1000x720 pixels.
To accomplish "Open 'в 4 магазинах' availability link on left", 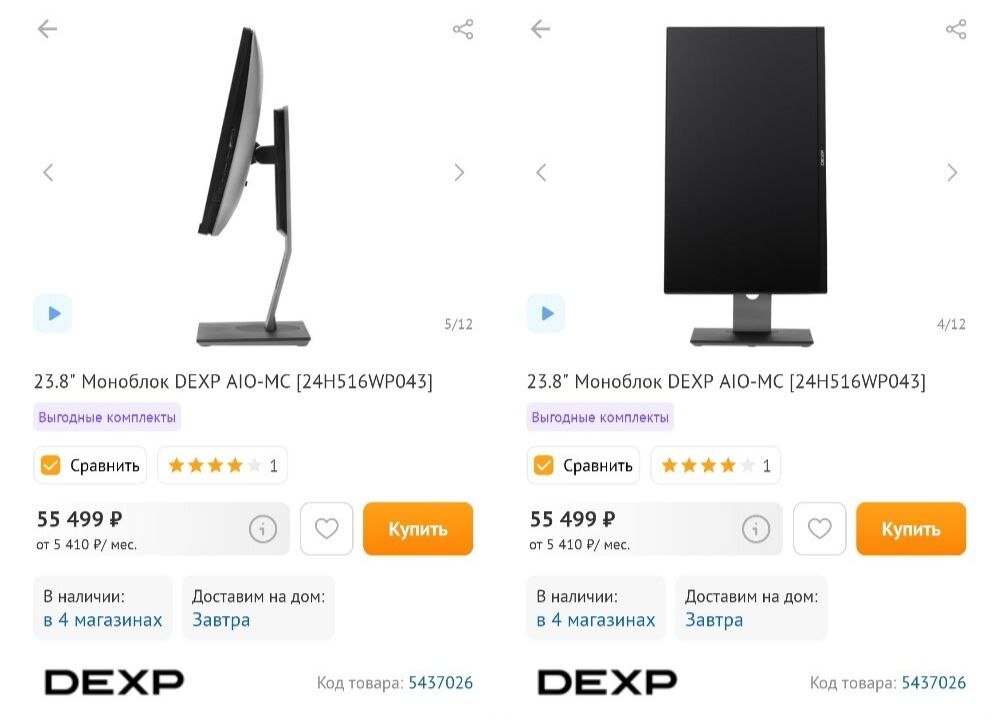I will click(103, 620).
